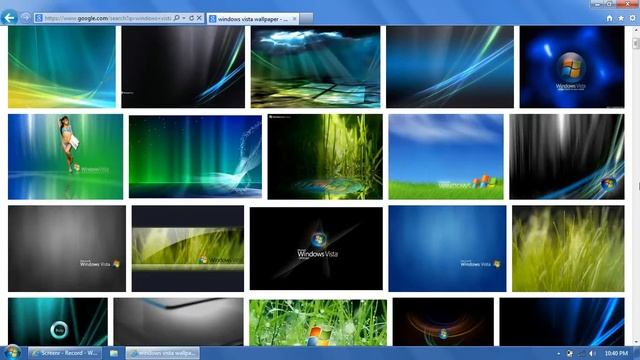Click the scrollbar up arrow
640x360 pixels.
(x=636, y=29)
